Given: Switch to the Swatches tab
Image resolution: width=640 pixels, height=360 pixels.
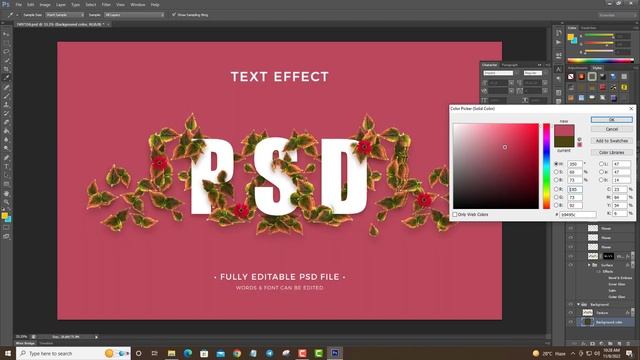Looking at the screenshot, I should (589, 28).
